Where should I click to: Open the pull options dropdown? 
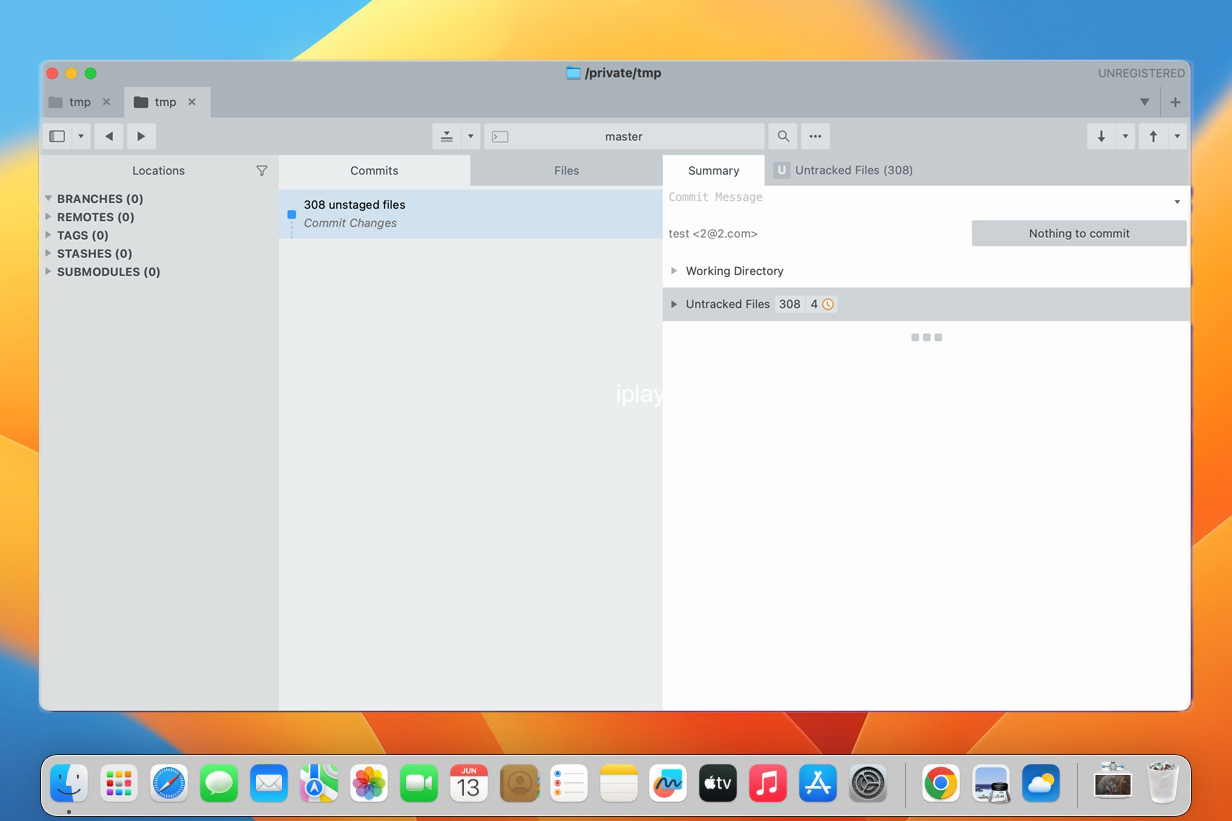click(1125, 136)
